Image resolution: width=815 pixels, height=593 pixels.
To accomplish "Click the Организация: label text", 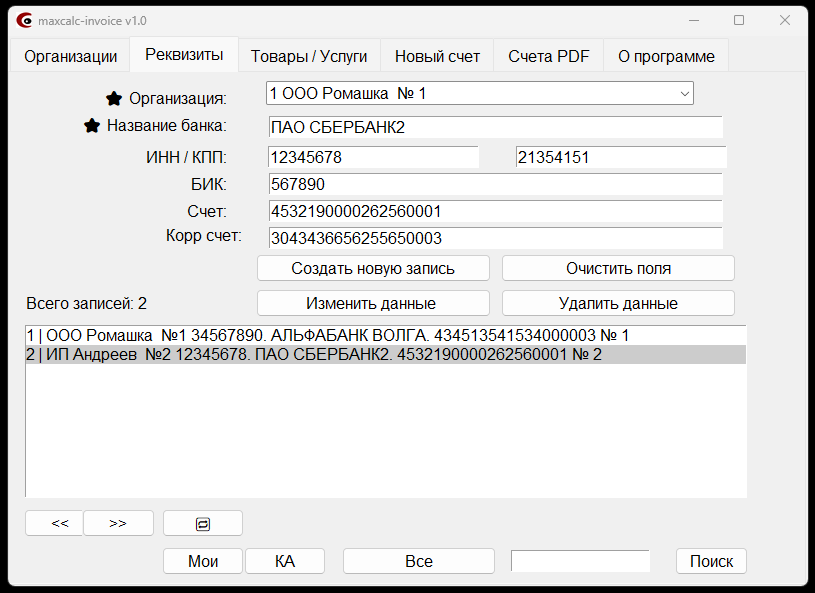I will pyautogui.click(x=178, y=98).
